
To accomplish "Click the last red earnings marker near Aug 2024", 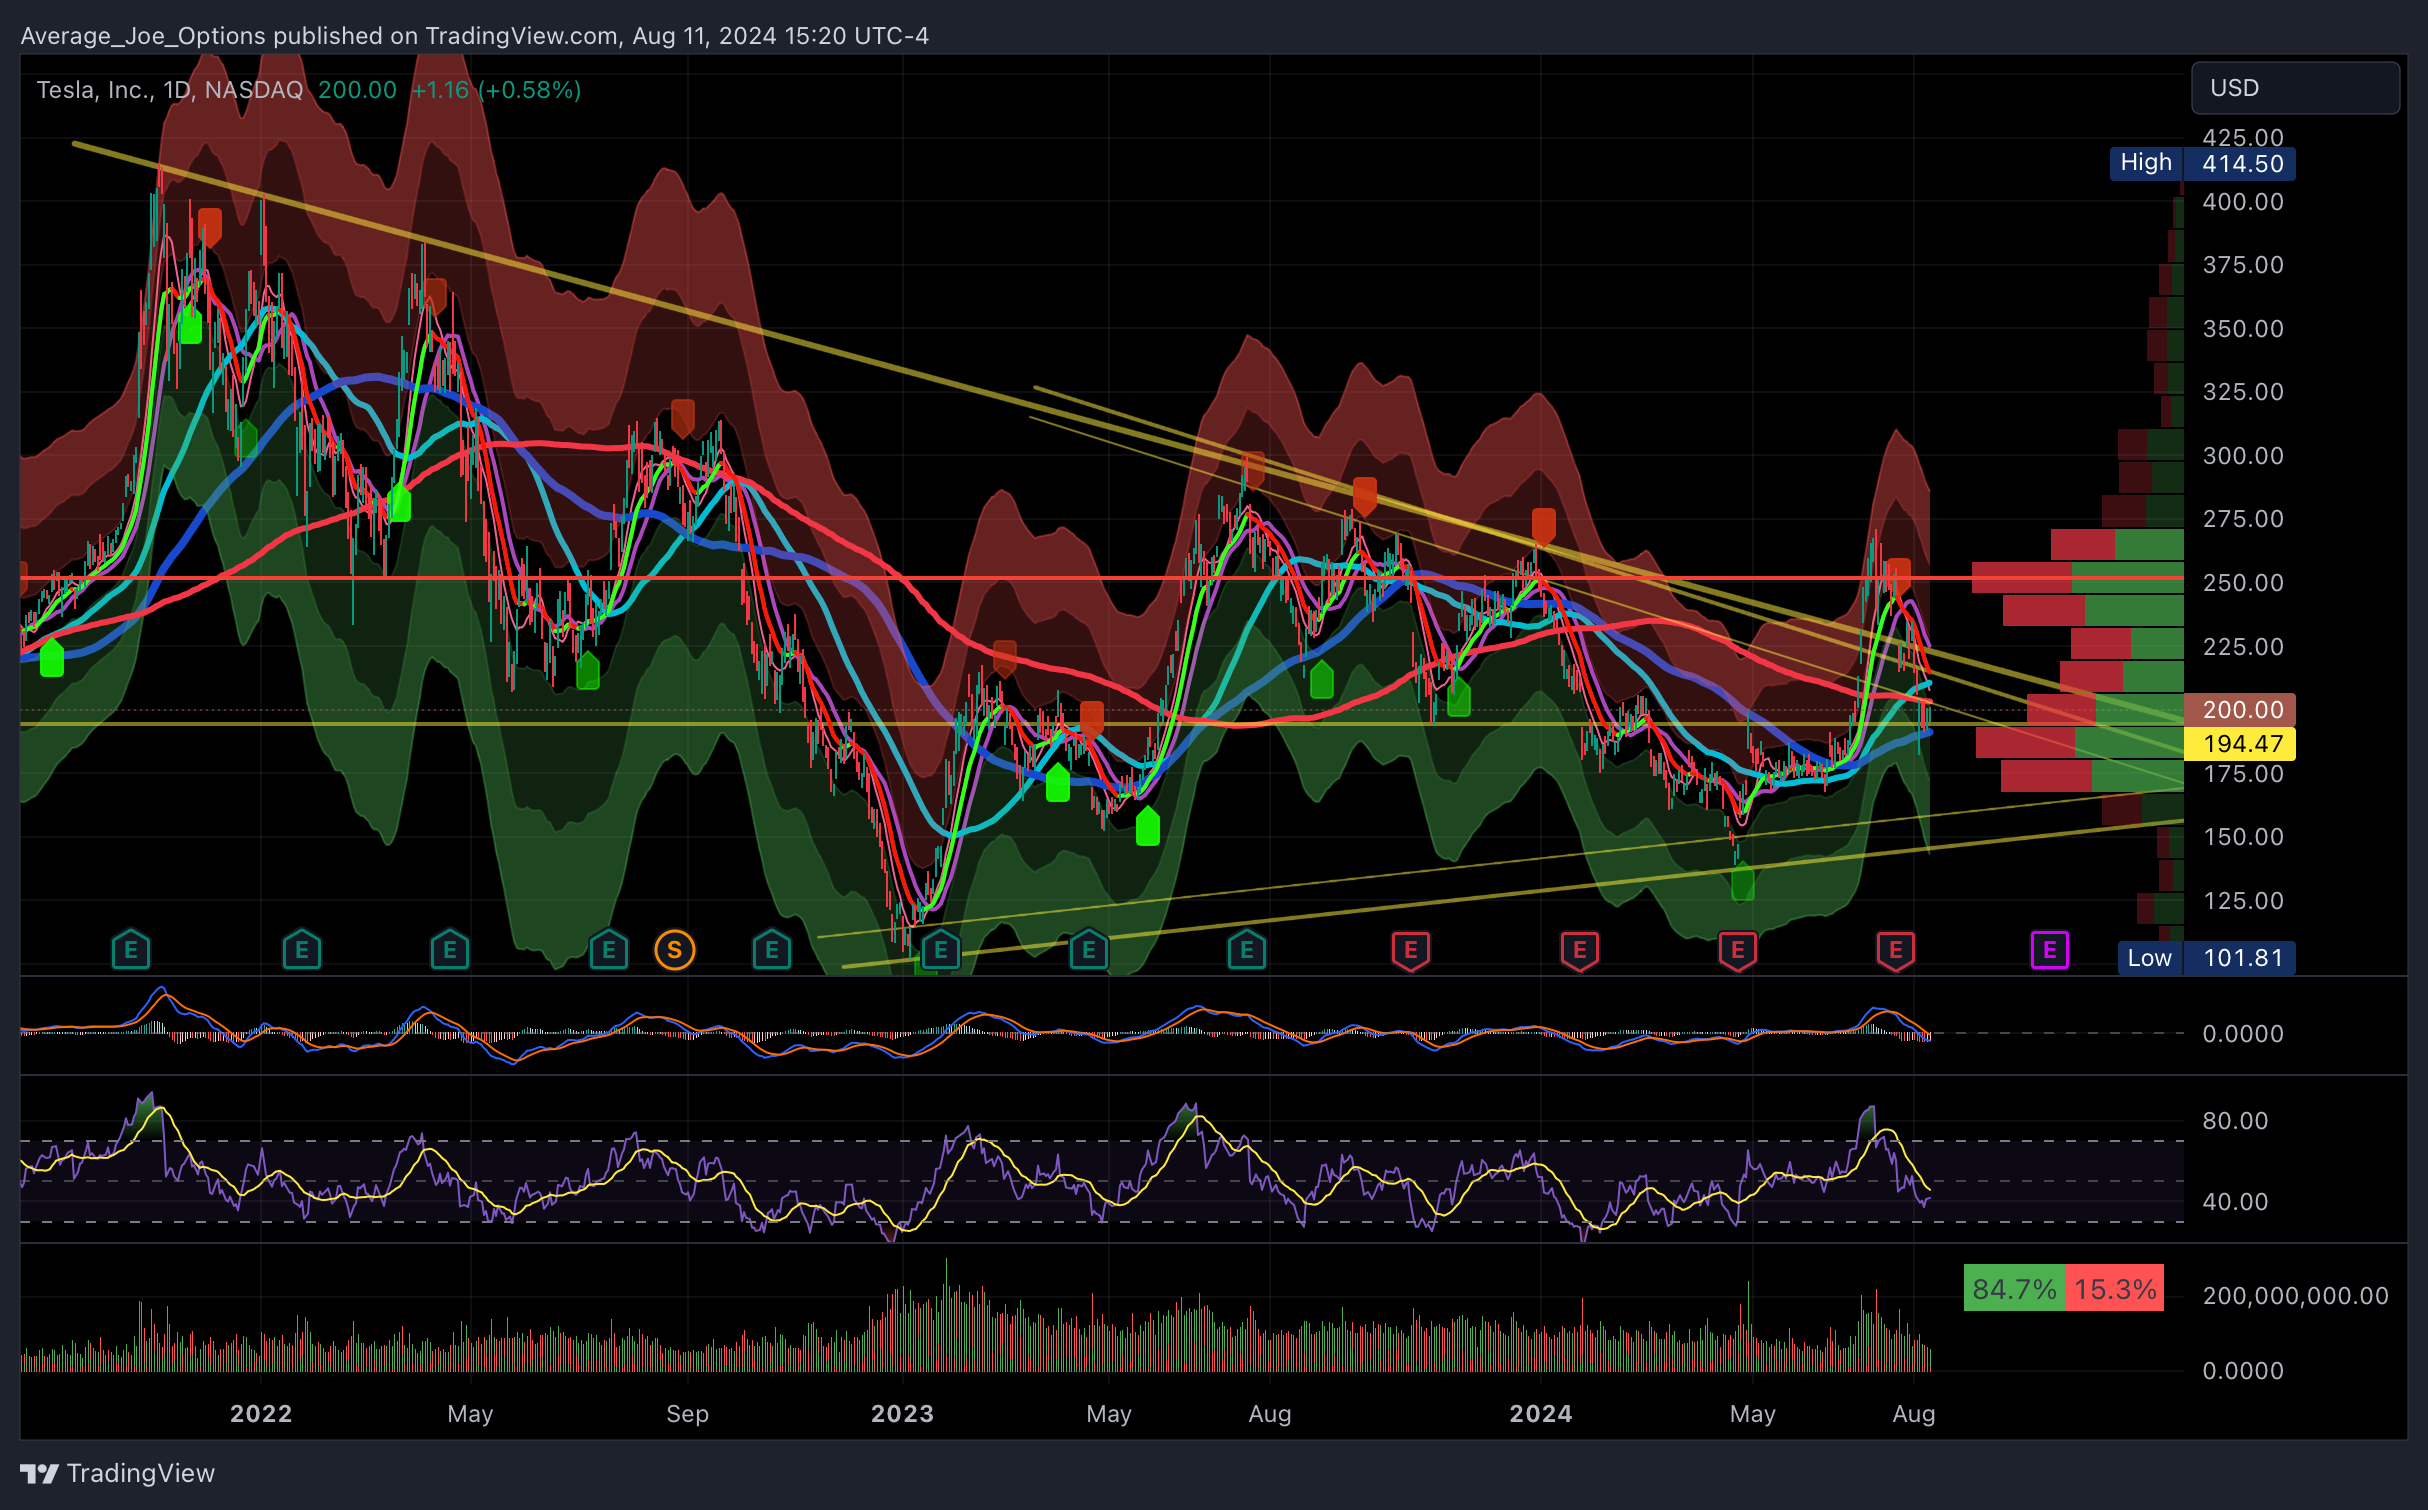I will 1896,950.
